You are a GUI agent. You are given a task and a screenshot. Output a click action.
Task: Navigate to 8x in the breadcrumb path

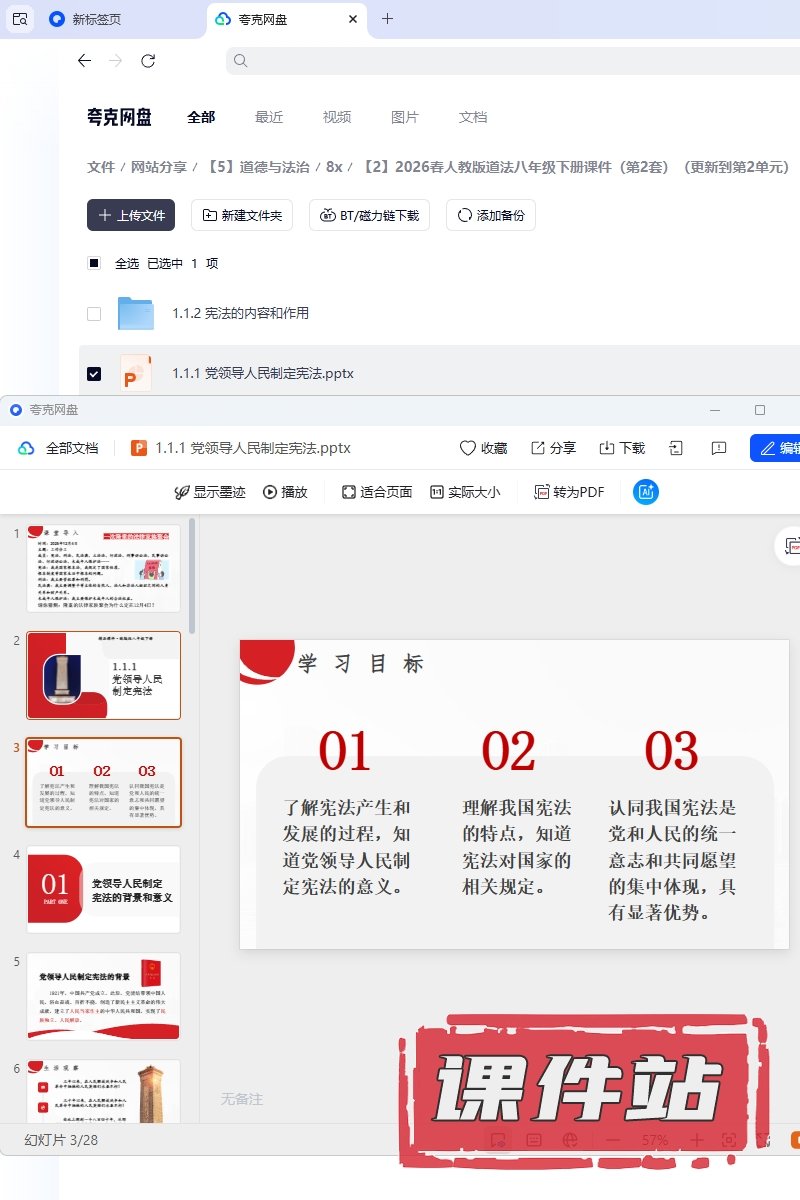[x=334, y=167]
